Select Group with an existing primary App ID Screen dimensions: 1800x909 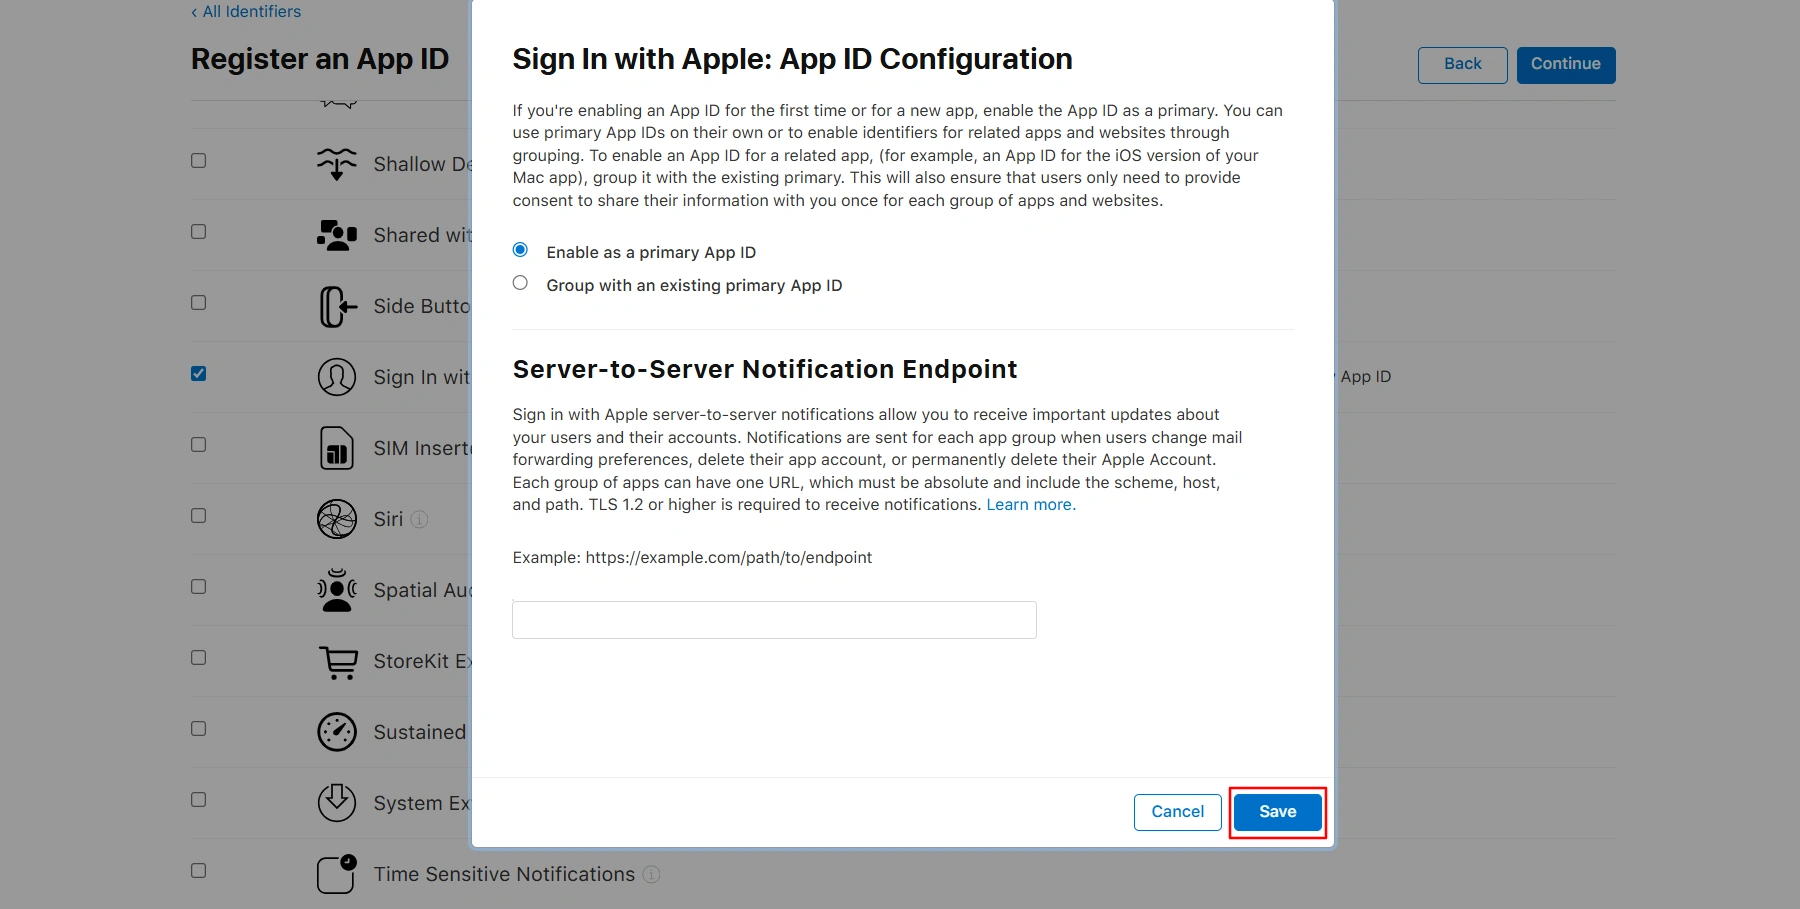520,283
